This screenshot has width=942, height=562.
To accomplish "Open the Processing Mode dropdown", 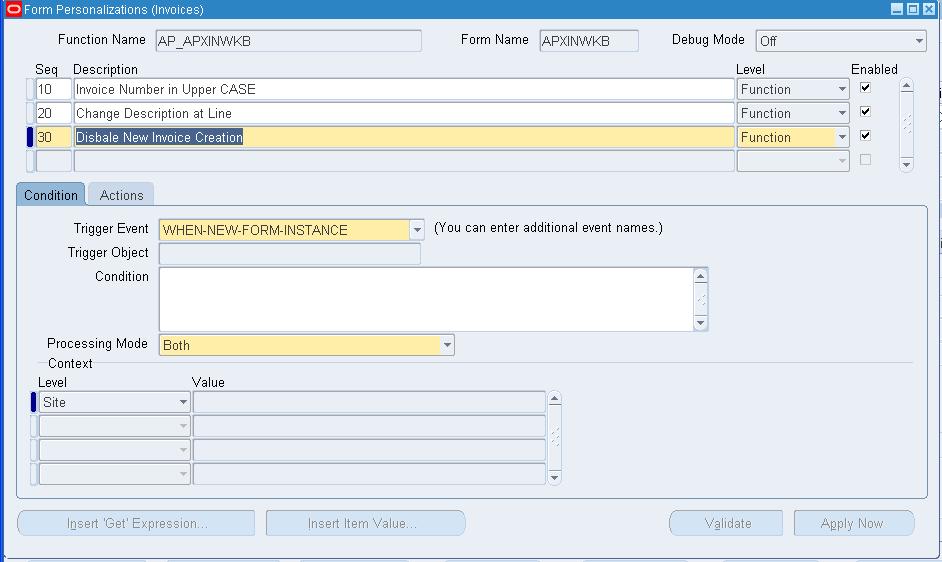I will (x=447, y=345).
